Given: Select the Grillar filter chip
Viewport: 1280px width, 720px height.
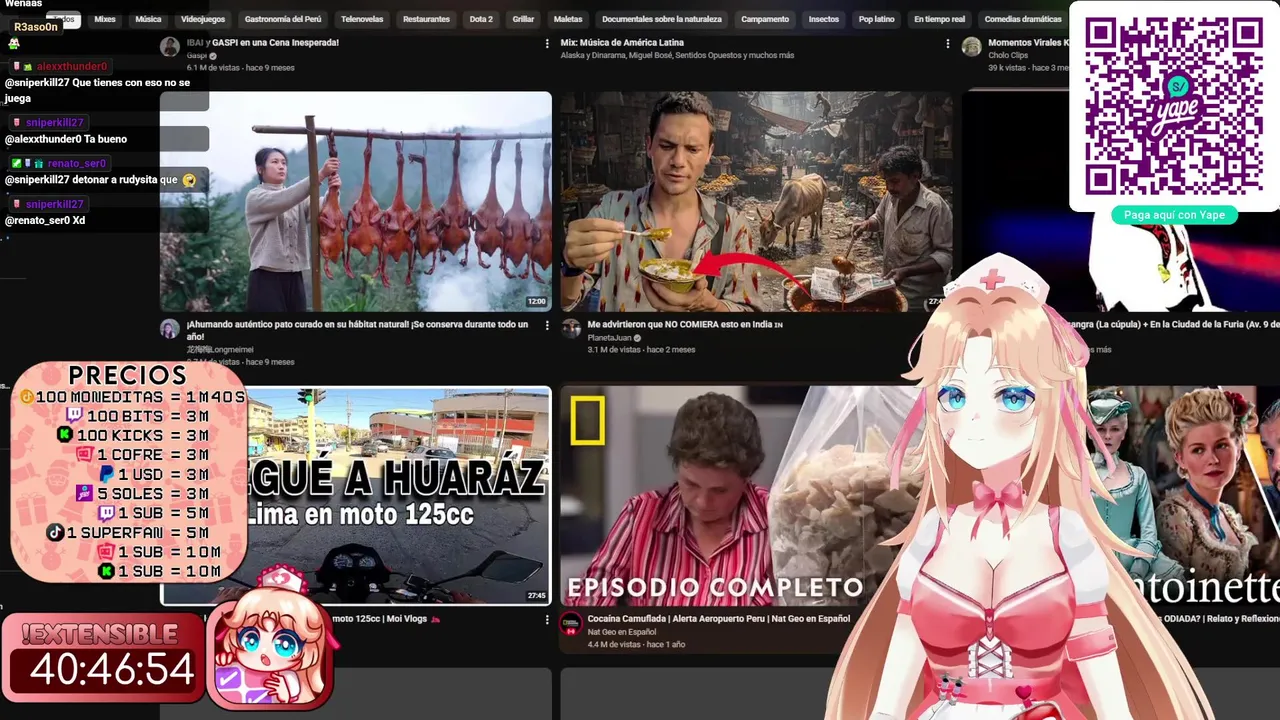Looking at the screenshot, I should point(523,19).
